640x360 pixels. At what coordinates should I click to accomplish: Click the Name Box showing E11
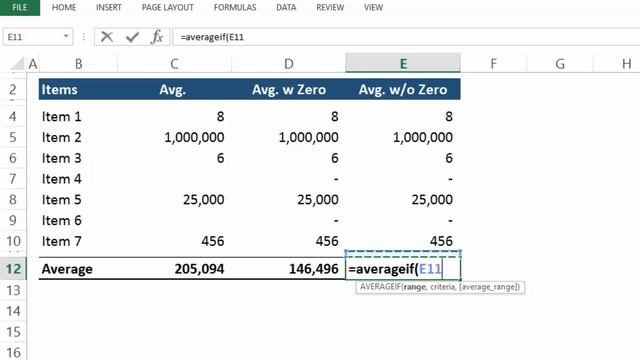(x=38, y=37)
